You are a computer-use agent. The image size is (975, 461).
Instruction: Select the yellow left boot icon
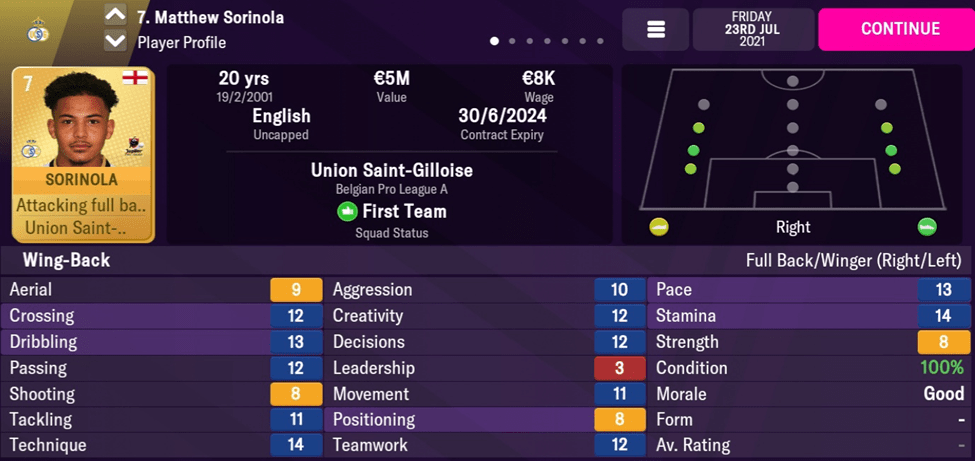pos(658,227)
